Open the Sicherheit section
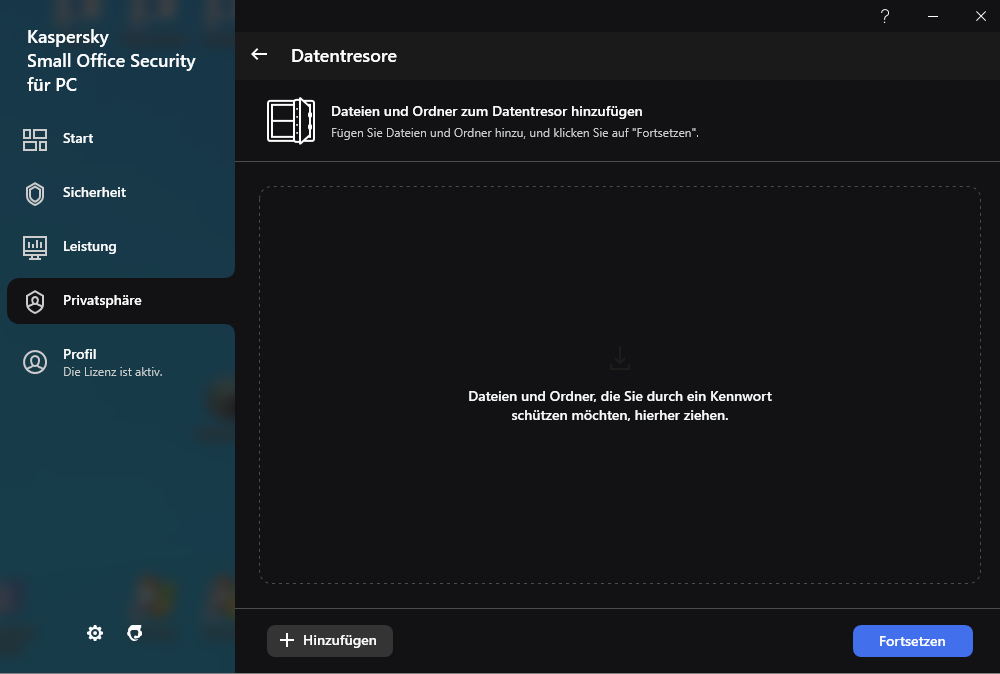The image size is (1000, 674). tap(121, 193)
